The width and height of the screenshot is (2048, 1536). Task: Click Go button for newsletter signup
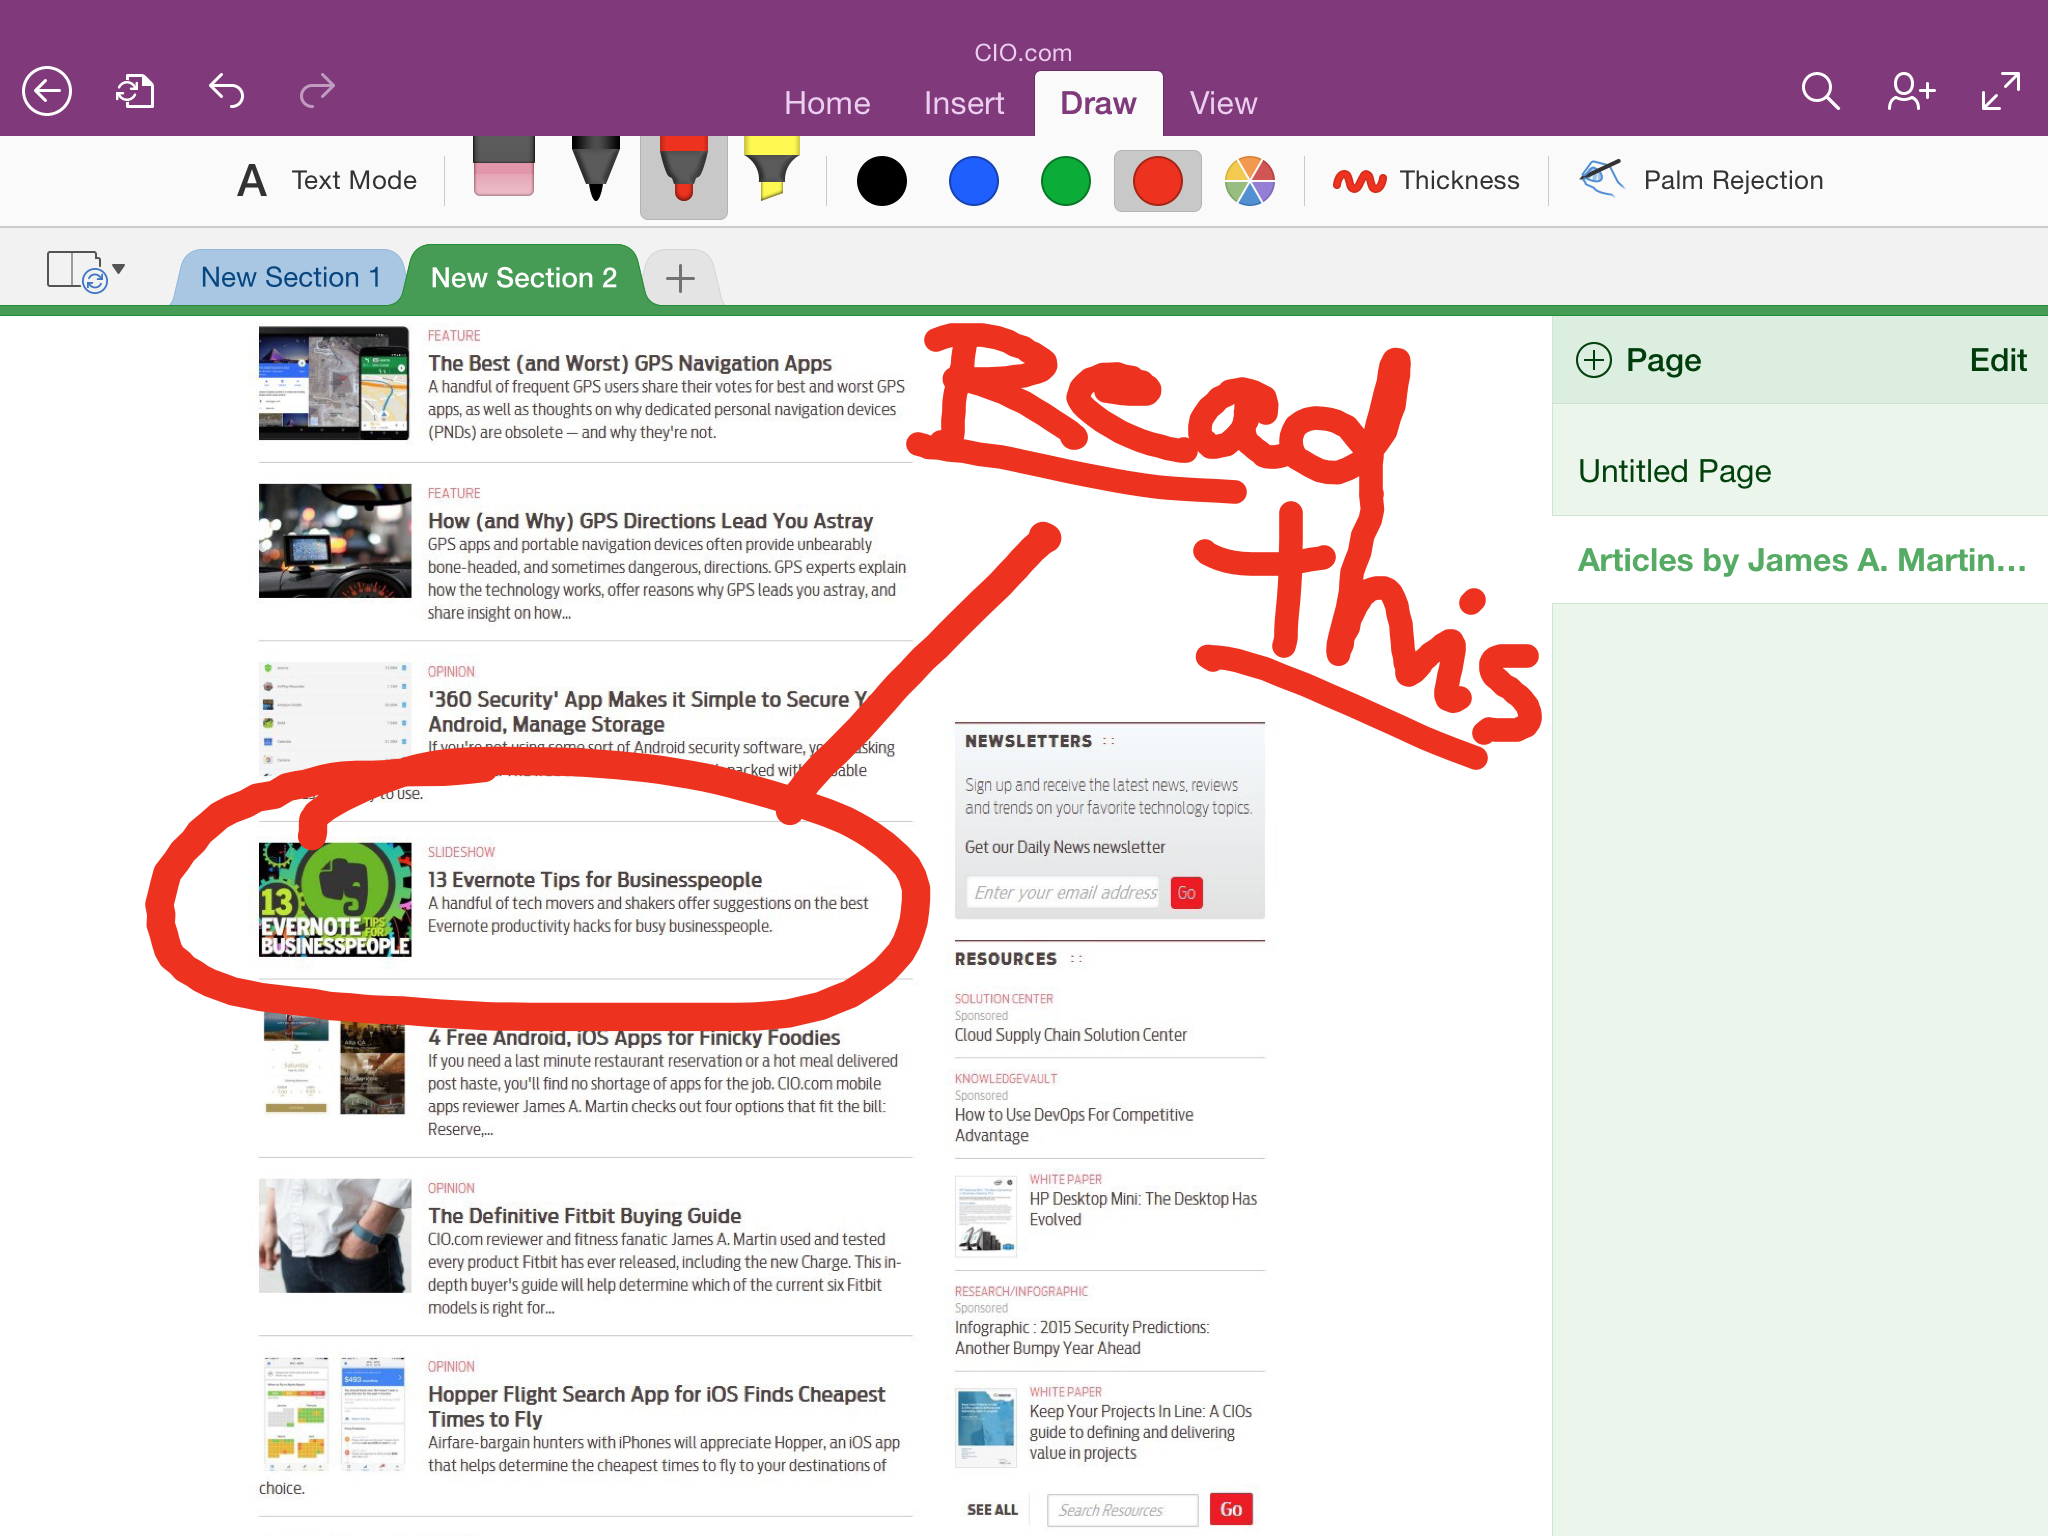point(1185,891)
